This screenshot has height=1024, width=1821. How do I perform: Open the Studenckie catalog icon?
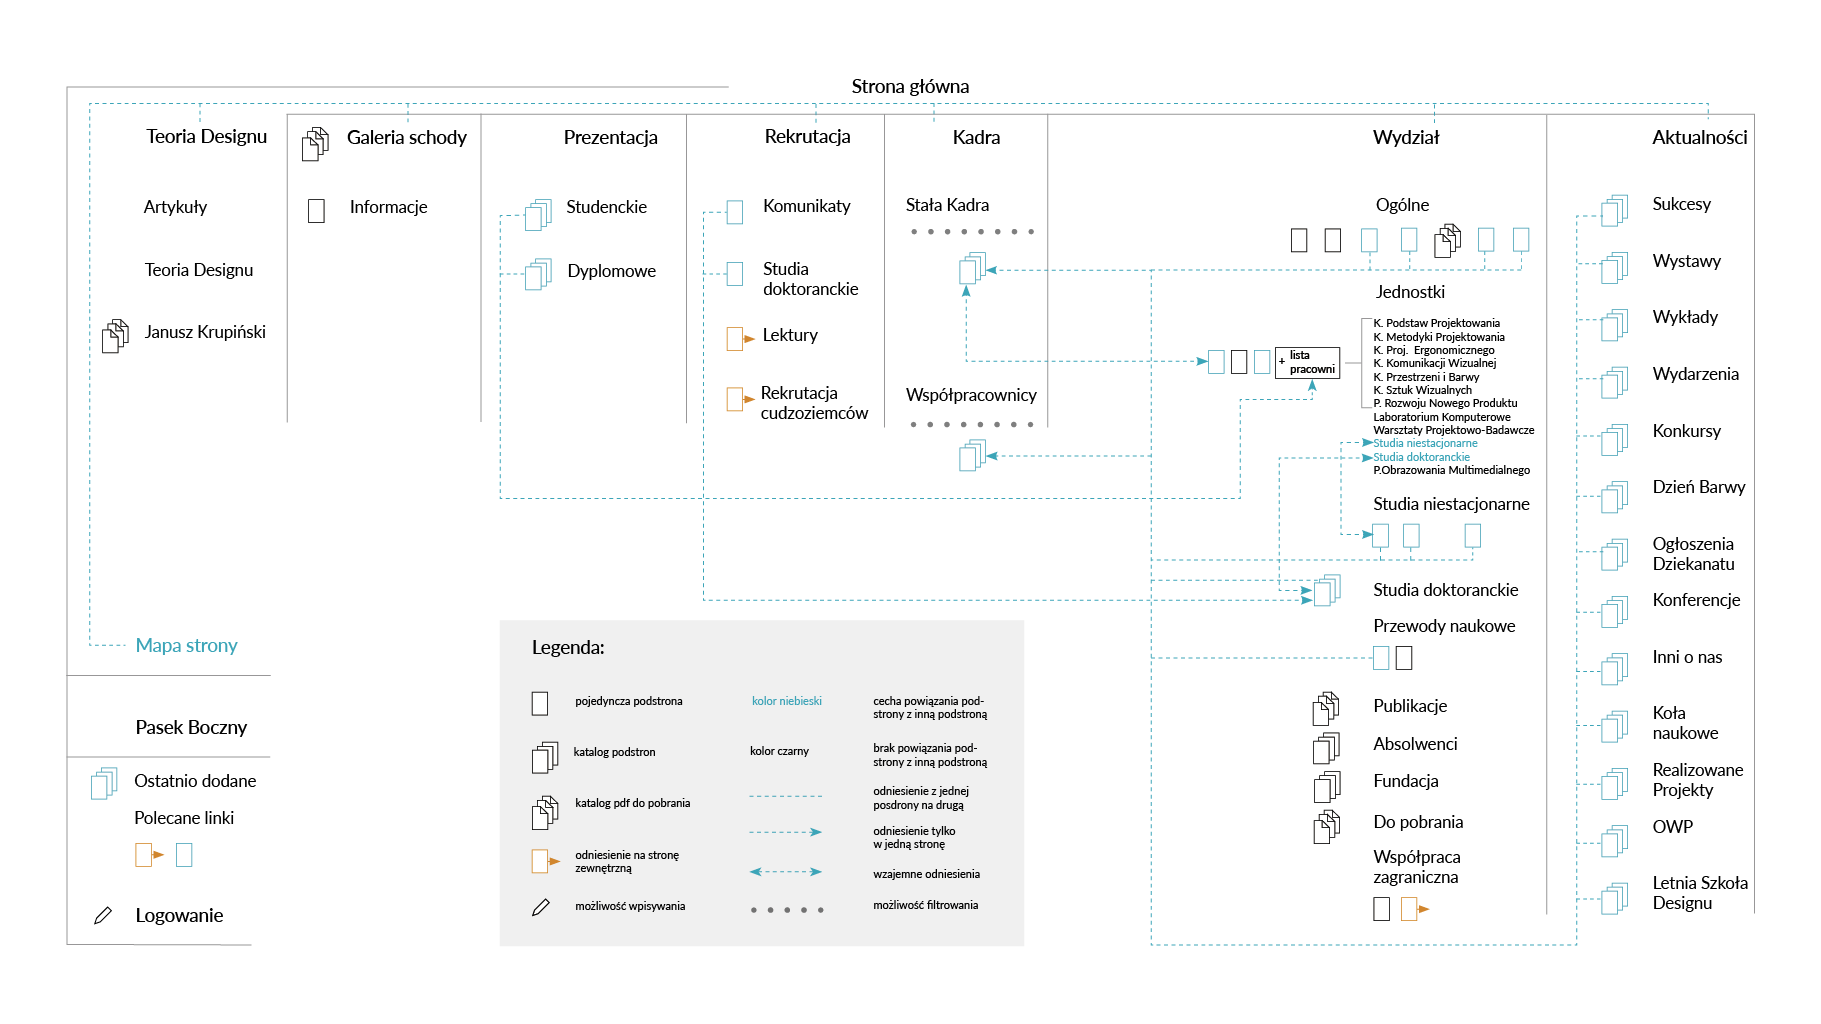[x=538, y=214]
